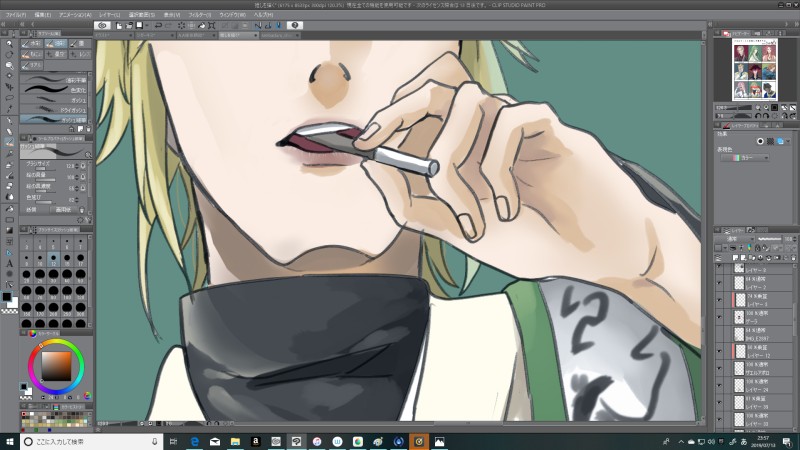This screenshot has width=800, height=450.
Task: Click the tone effect icon in Layer Property
Action: pyautogui.click(x=770, y=141)
